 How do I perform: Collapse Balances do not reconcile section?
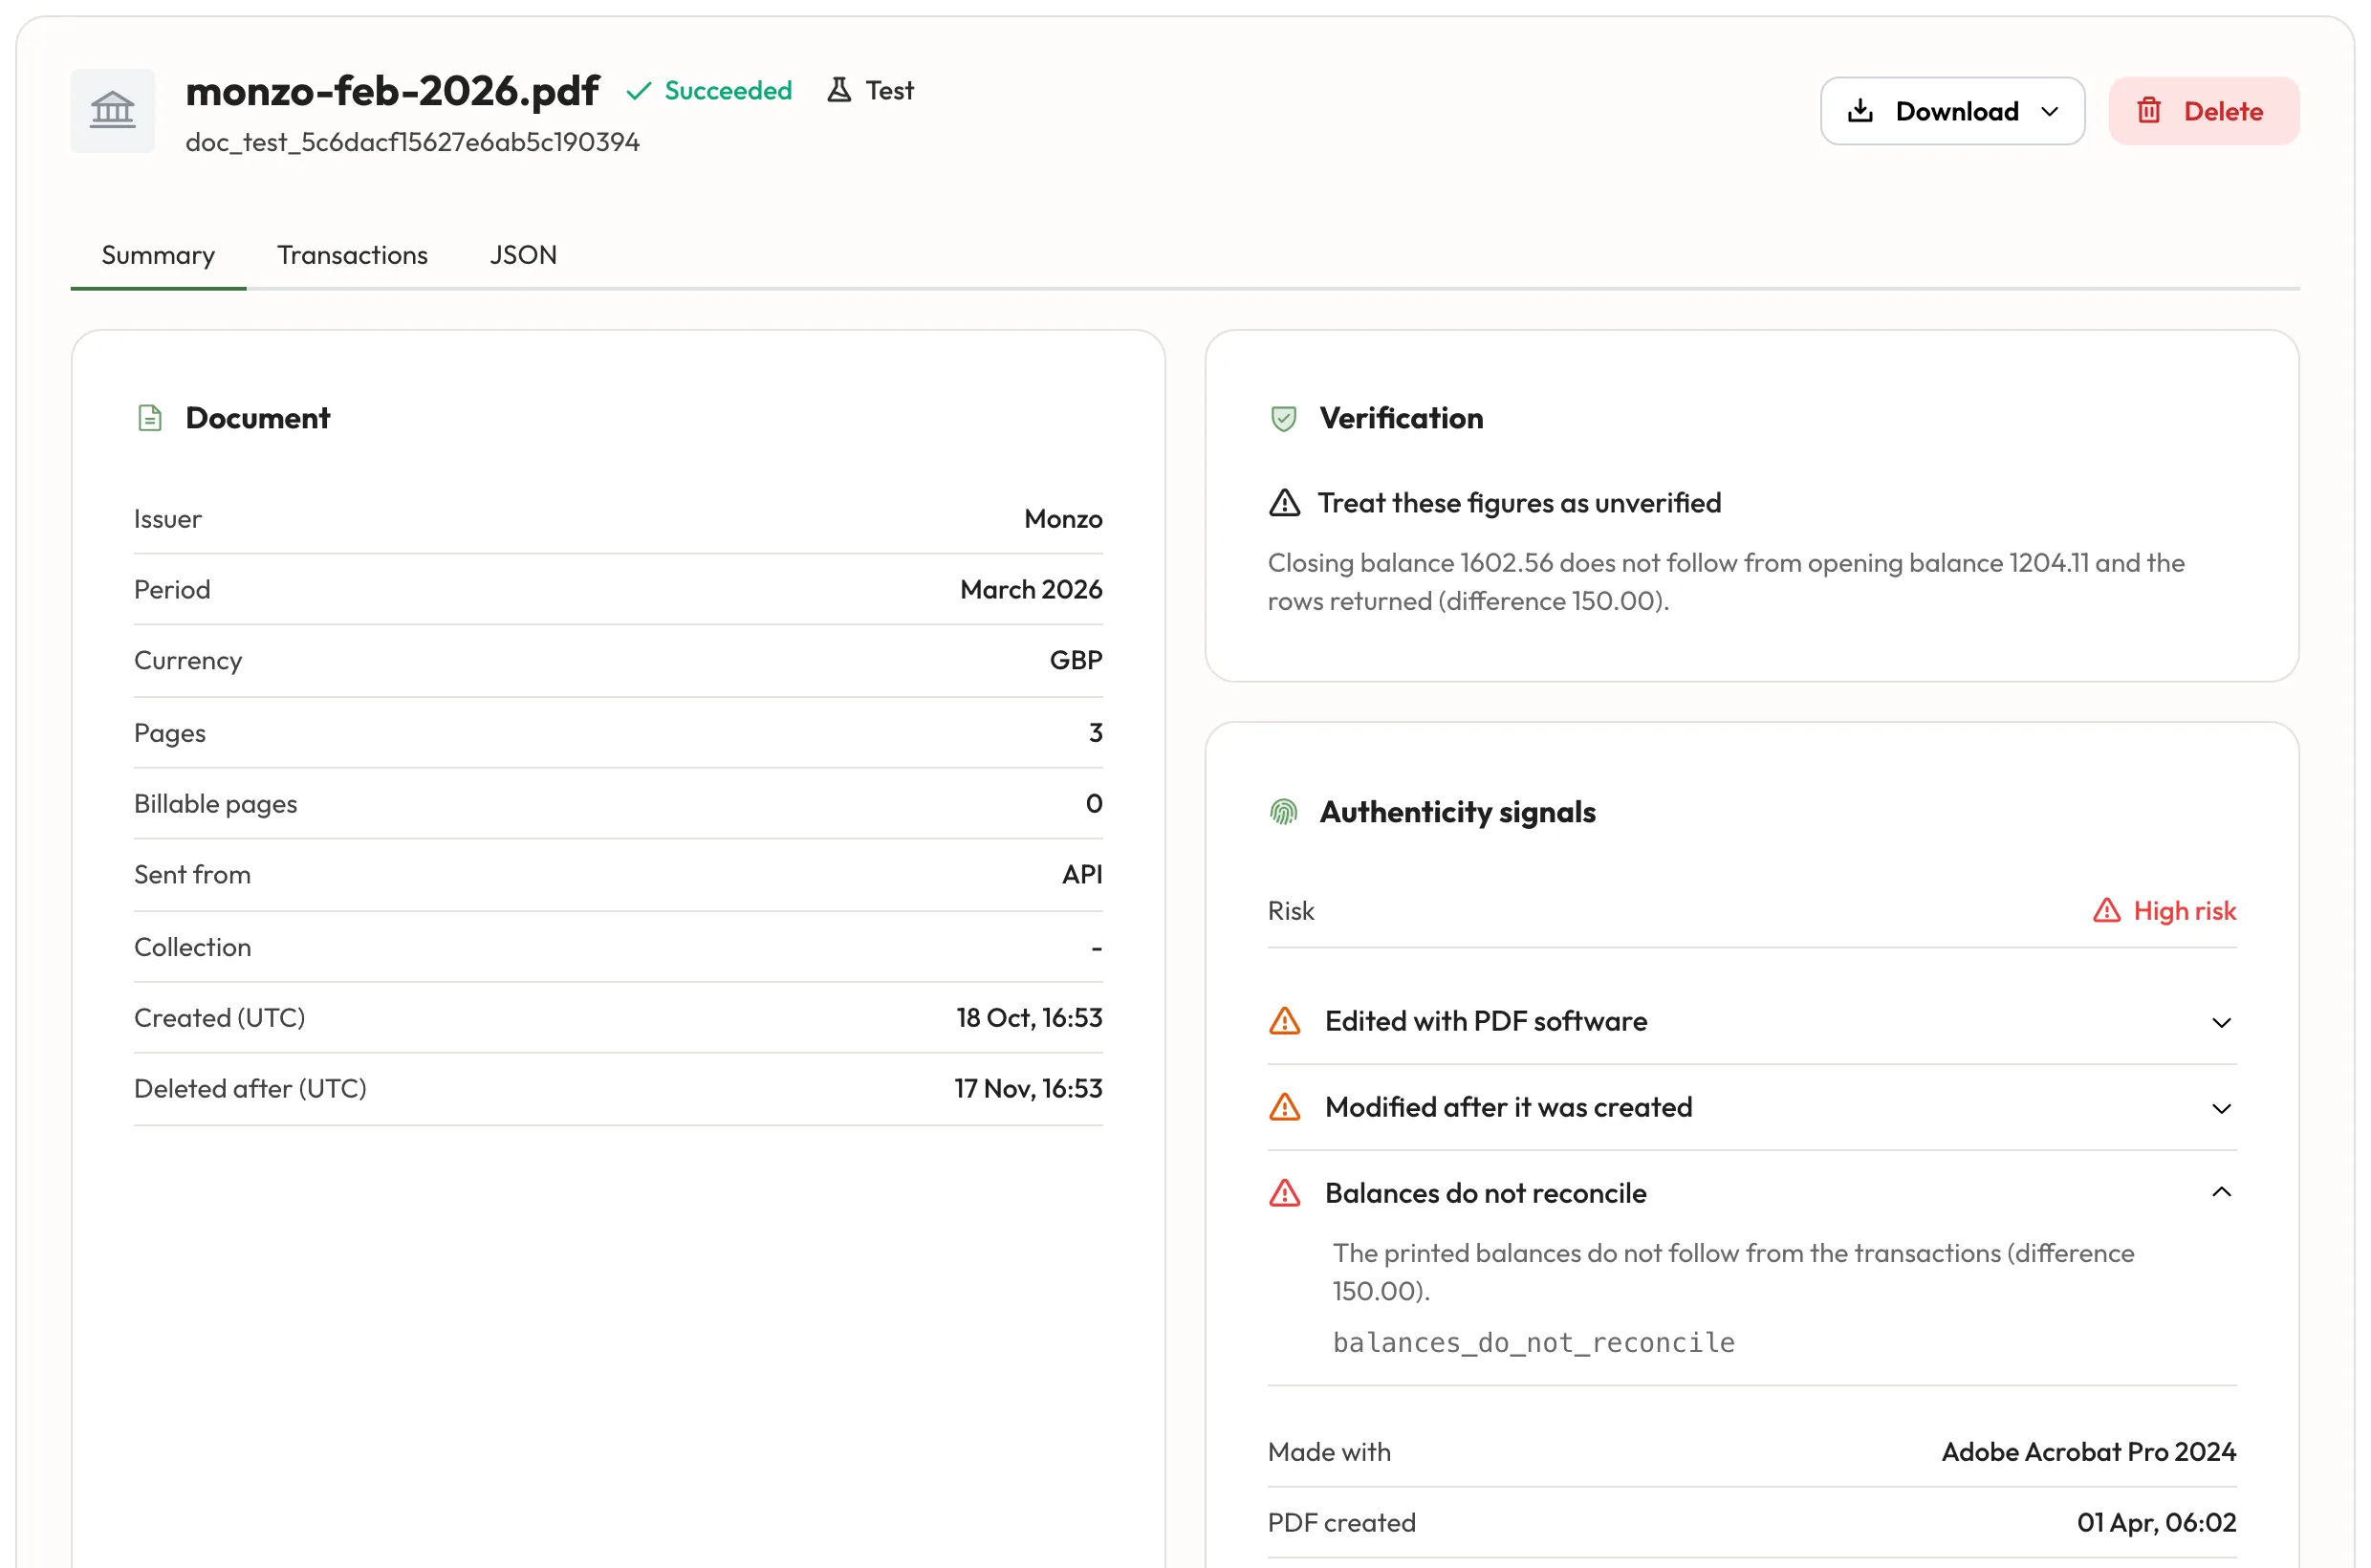pos(2221,1192)
